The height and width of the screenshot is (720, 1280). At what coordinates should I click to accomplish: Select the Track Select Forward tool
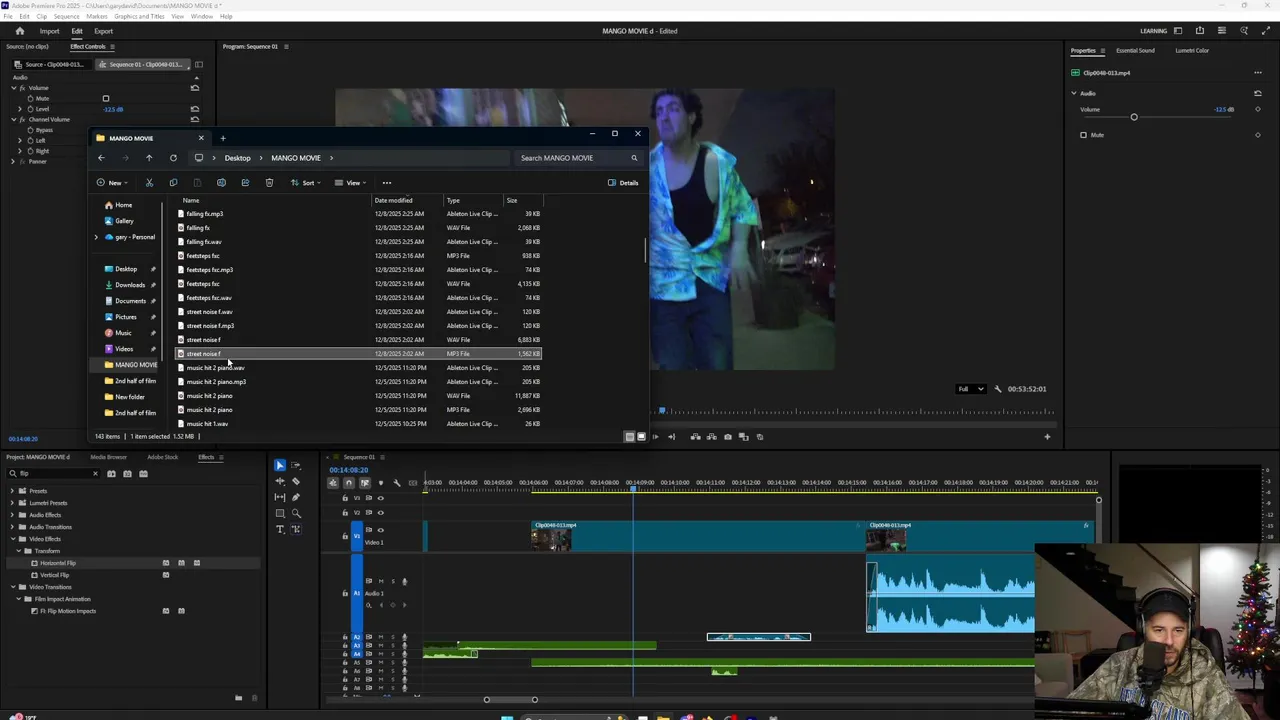click(296, 466)
